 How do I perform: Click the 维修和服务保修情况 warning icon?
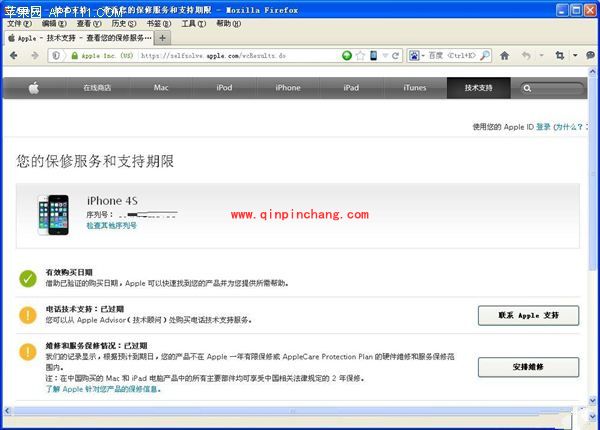28,352
